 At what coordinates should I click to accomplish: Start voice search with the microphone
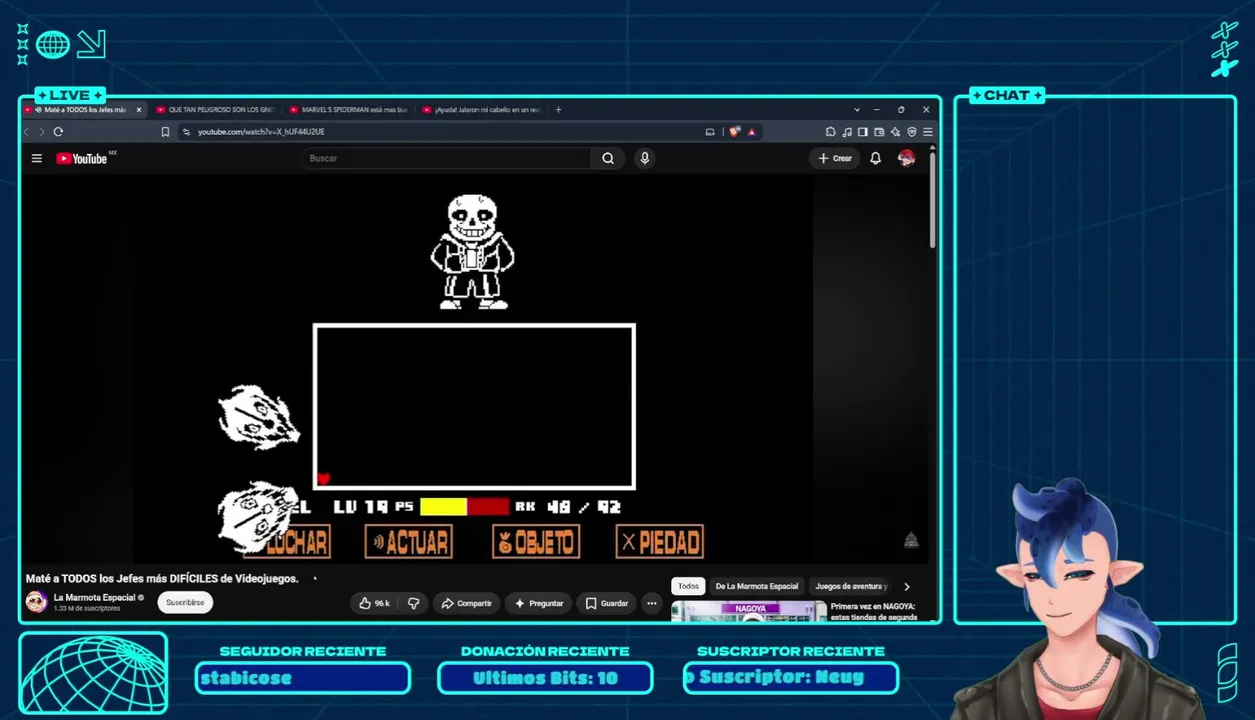pos(645,158)
